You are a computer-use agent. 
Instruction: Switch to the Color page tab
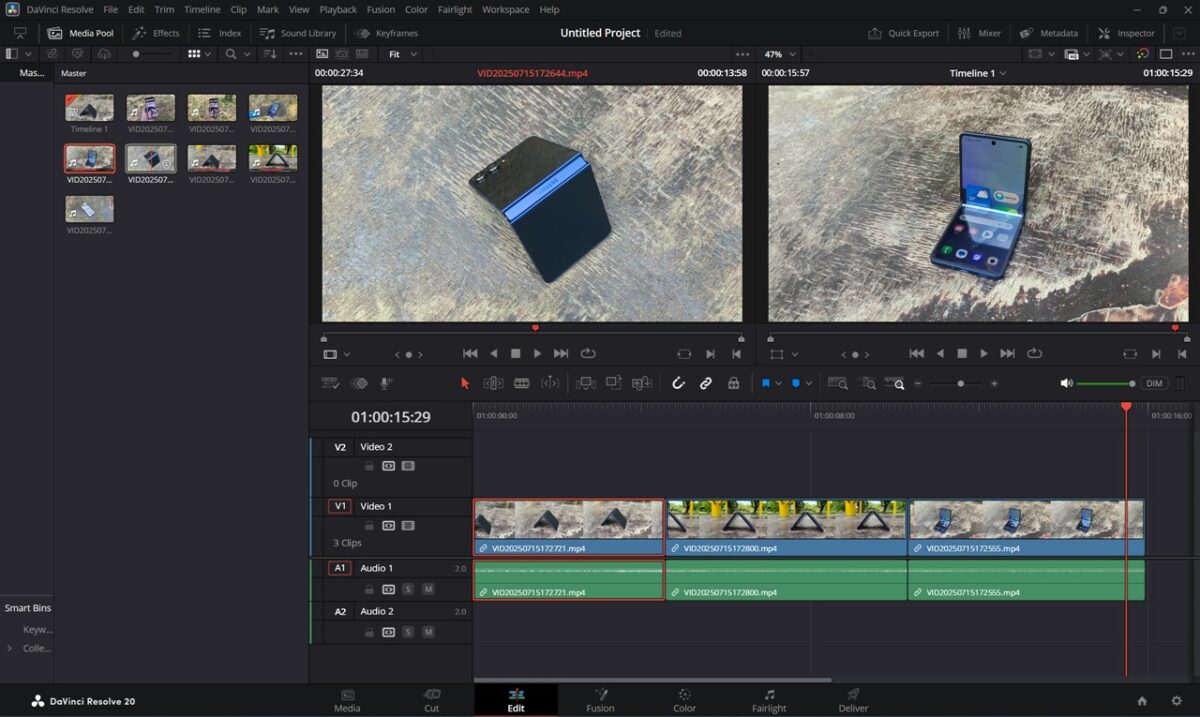coord(684,700)
